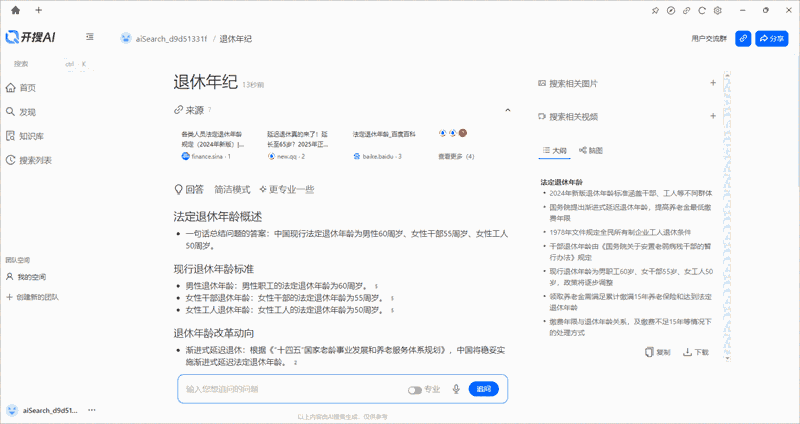Click the follow-up question input field
800x424 pixels.
point(293,389)
